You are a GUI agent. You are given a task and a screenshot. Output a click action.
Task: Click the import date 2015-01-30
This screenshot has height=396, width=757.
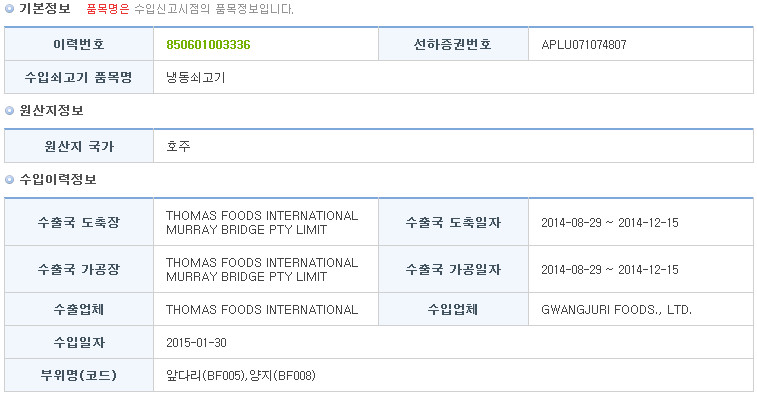coord(196,343)
